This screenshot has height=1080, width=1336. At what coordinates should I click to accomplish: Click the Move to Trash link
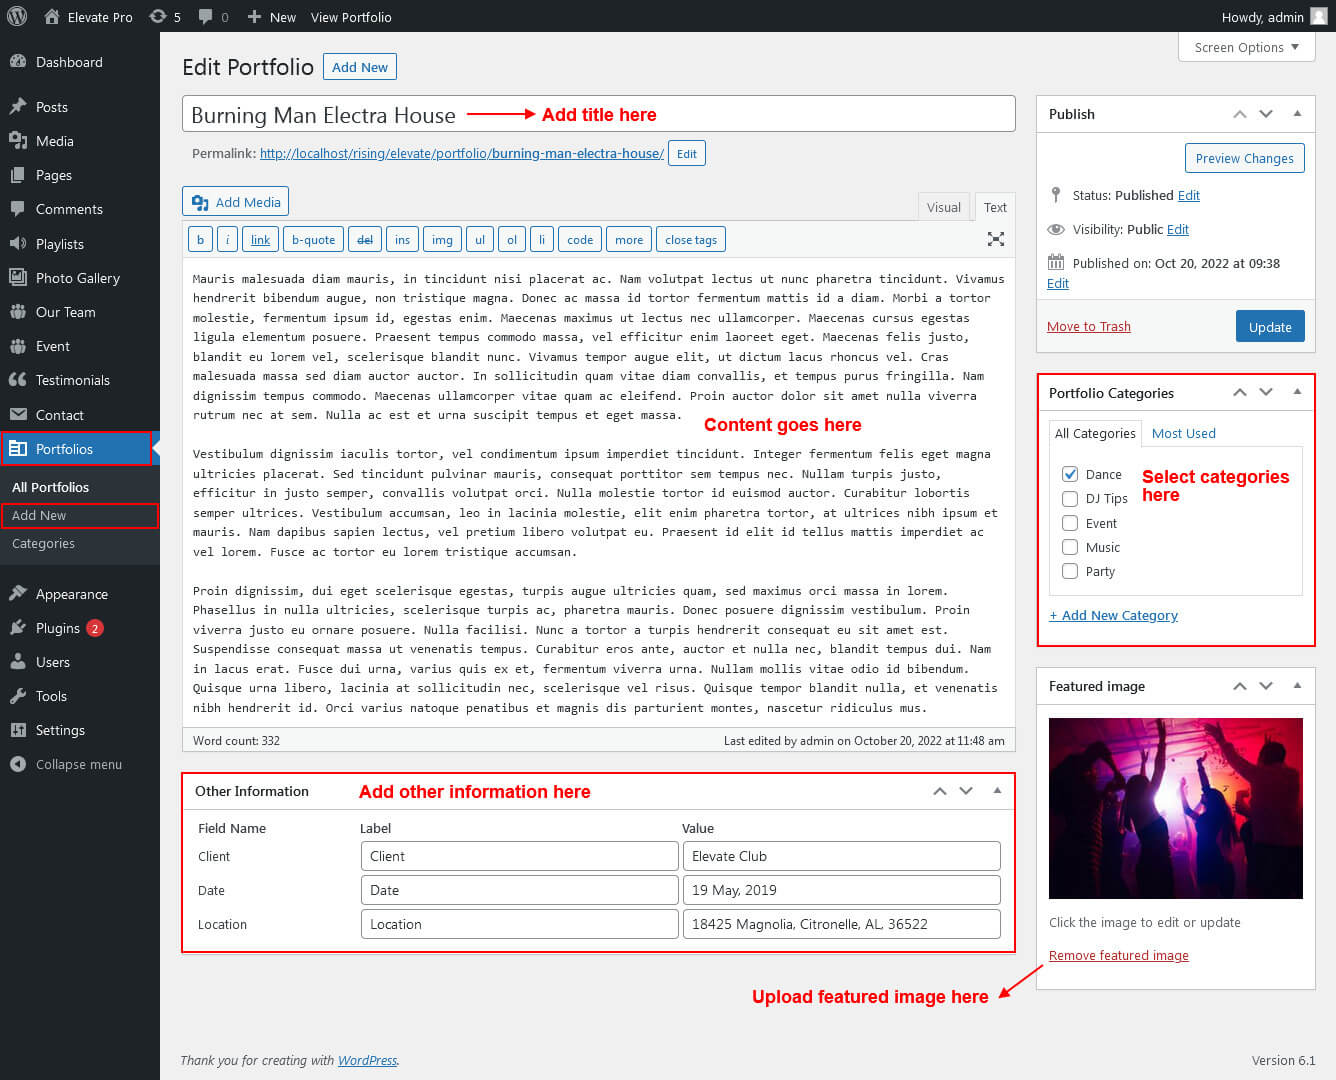(x=1088, y=327)
